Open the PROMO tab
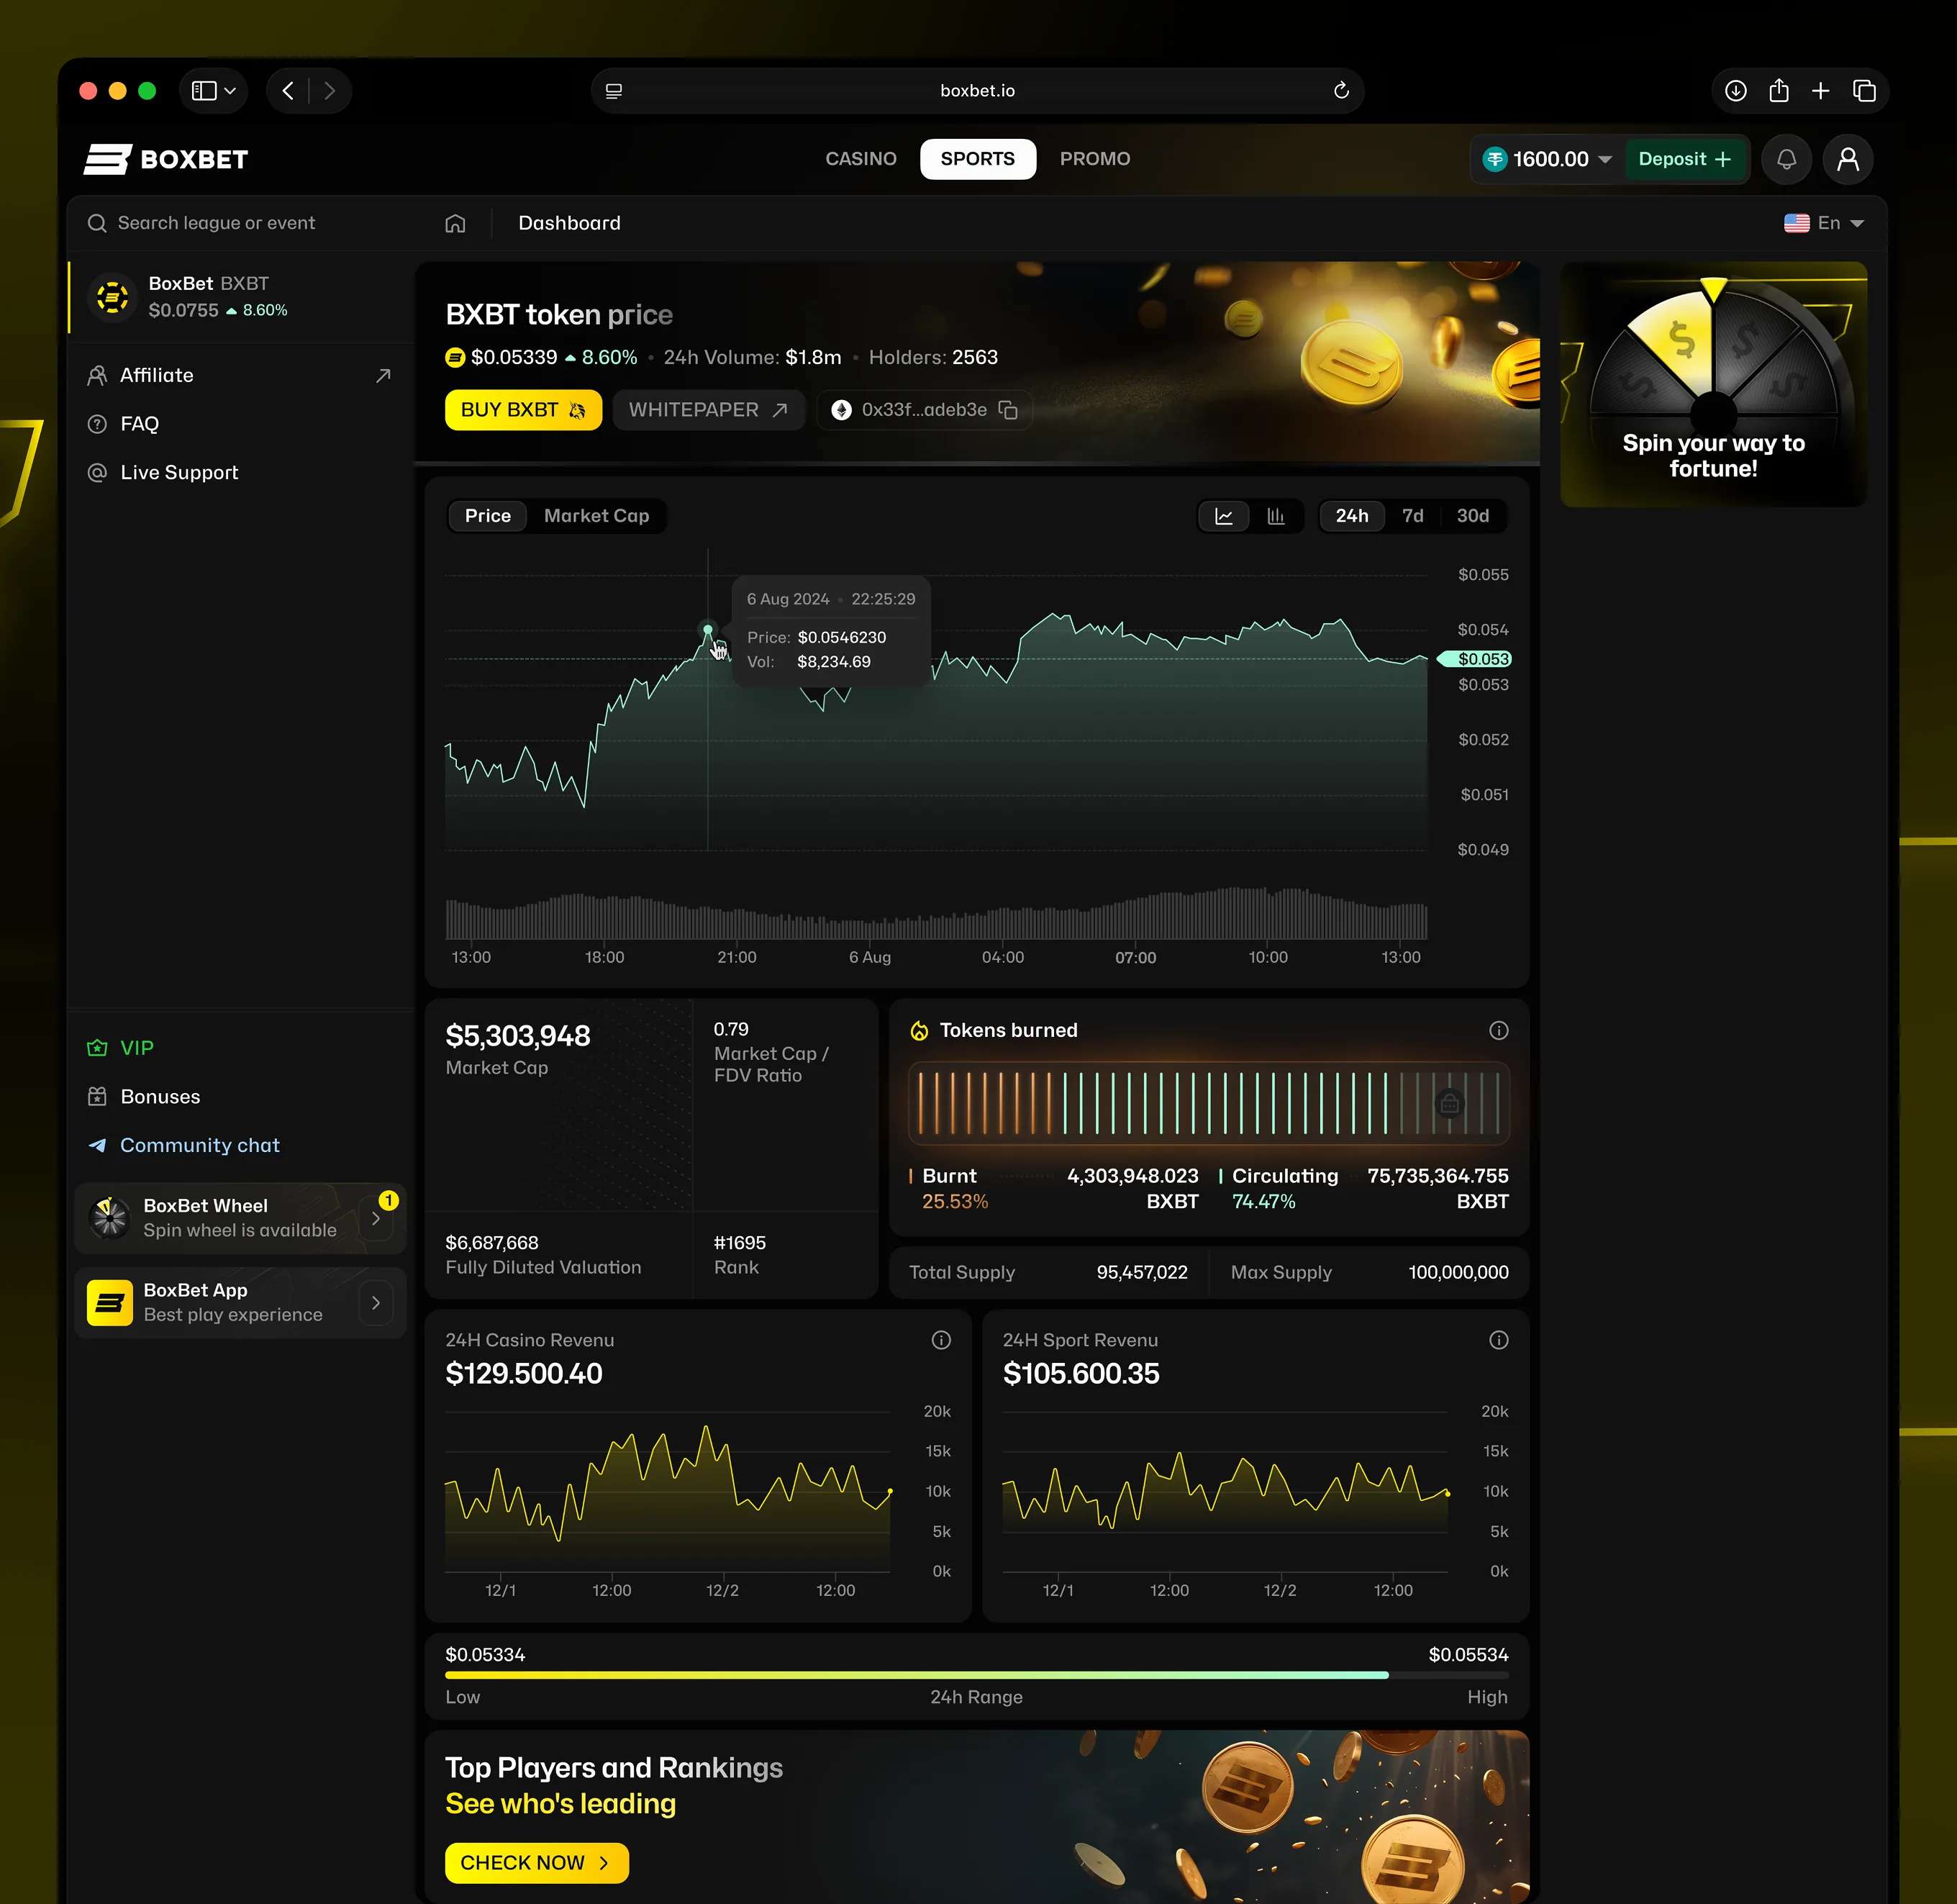Screen dimensions: 1957x1904 point(1094,159)
